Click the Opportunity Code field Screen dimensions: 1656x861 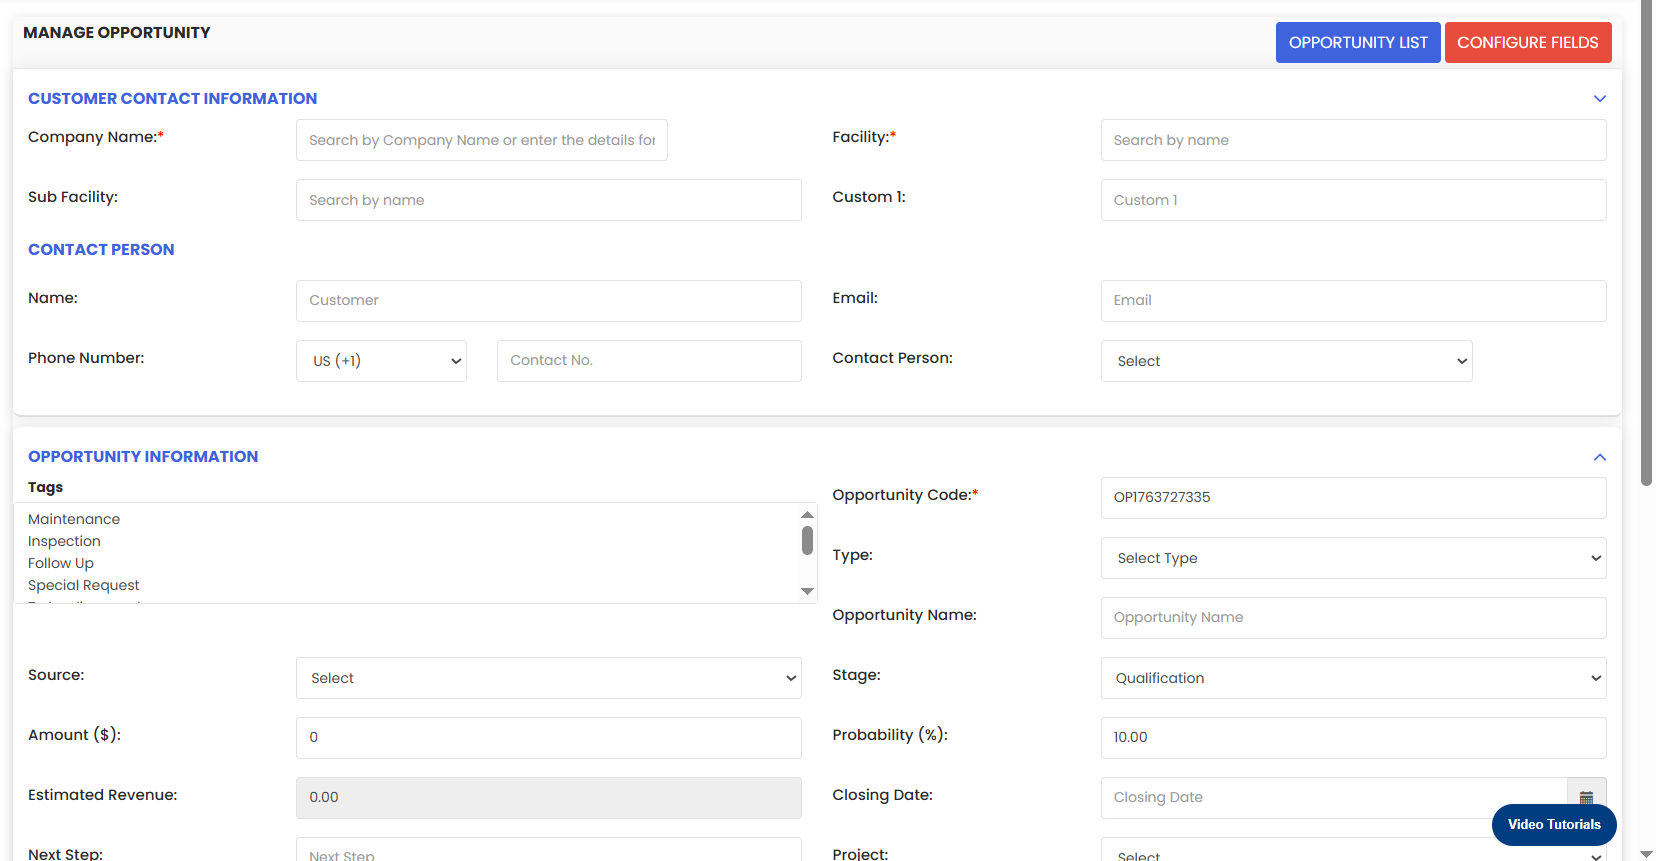coord(1354,498)
